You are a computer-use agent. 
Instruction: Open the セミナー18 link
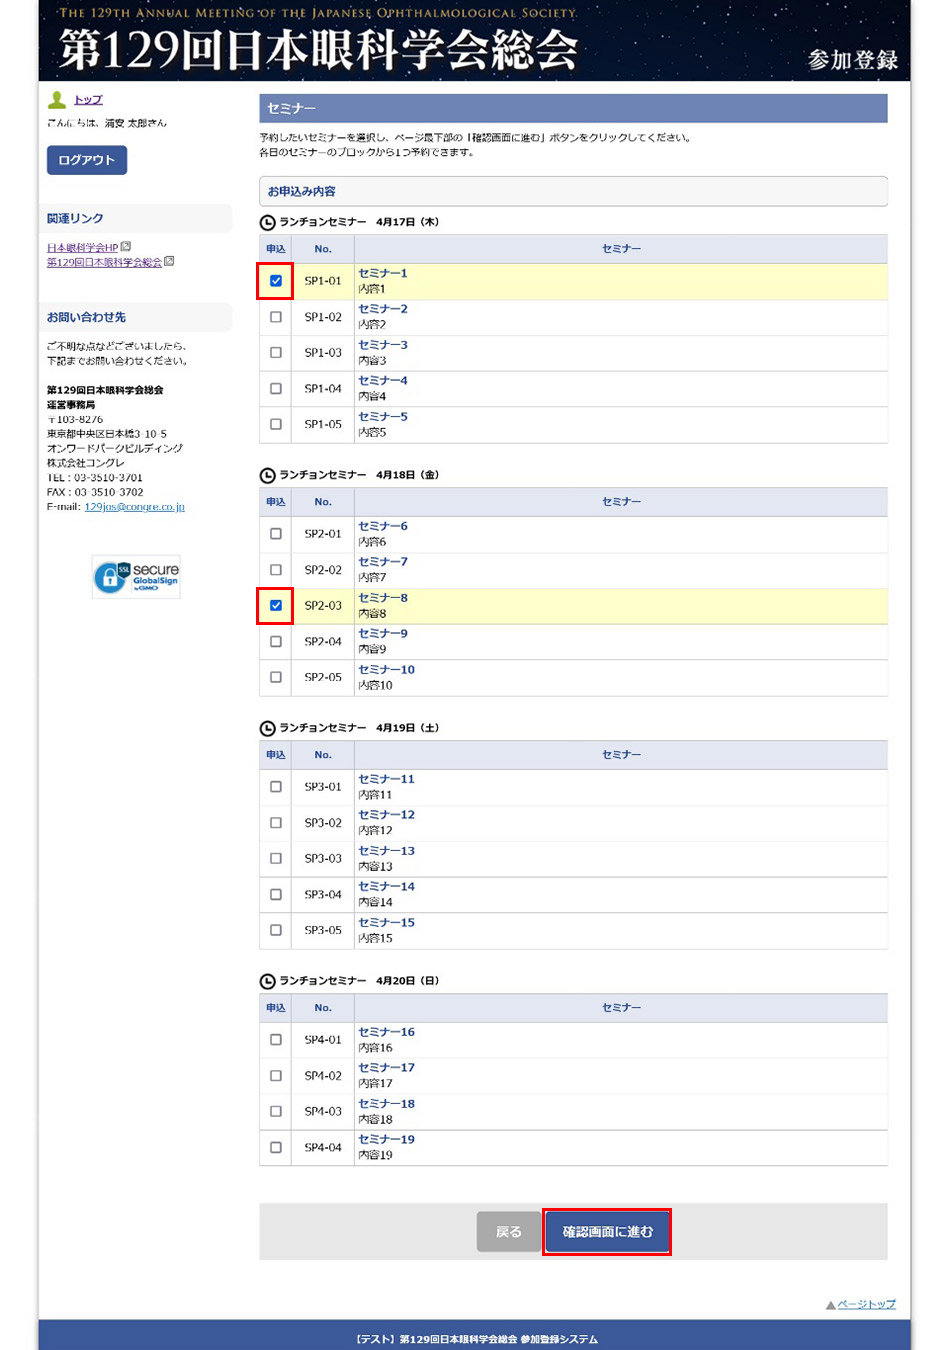point(386,1104)
